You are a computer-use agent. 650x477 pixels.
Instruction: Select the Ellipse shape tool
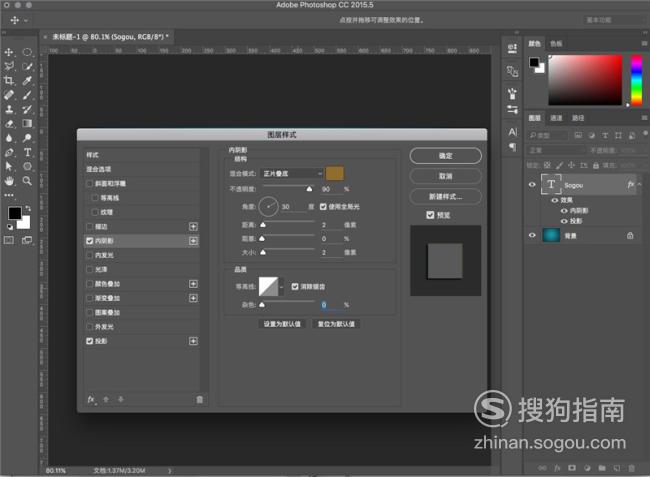tap(27, 166)
